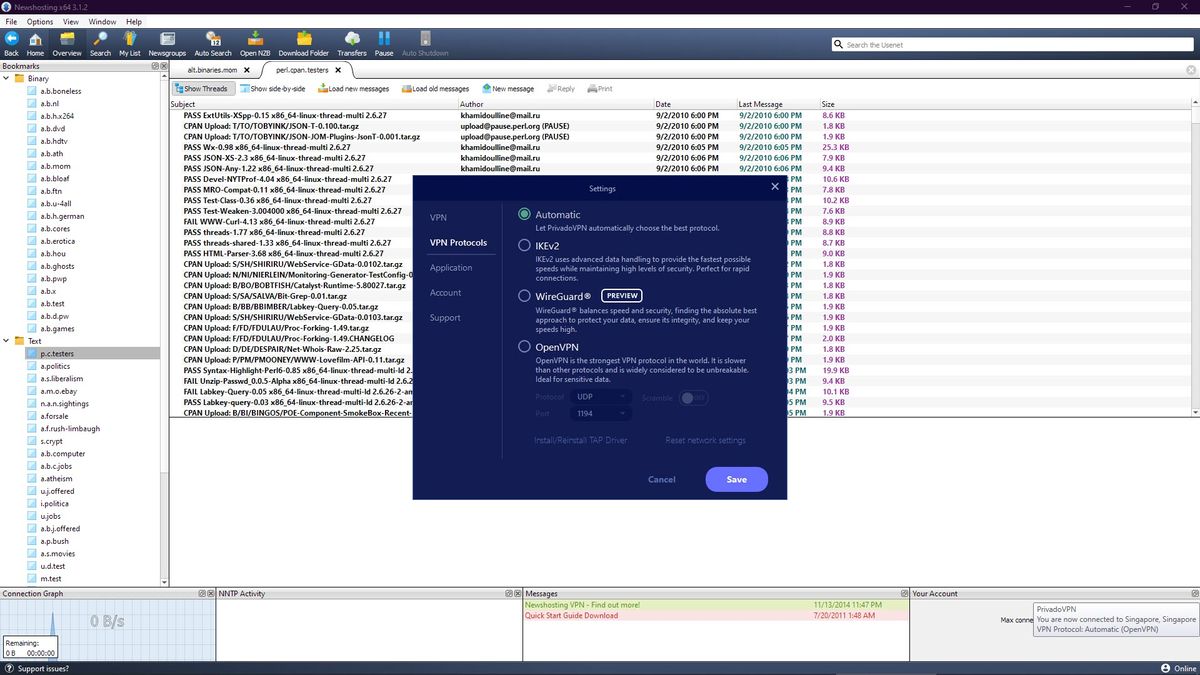Open the Port 1194 dropdown
Viewport: 1200px width, 675px height.
tap(600, 413)
